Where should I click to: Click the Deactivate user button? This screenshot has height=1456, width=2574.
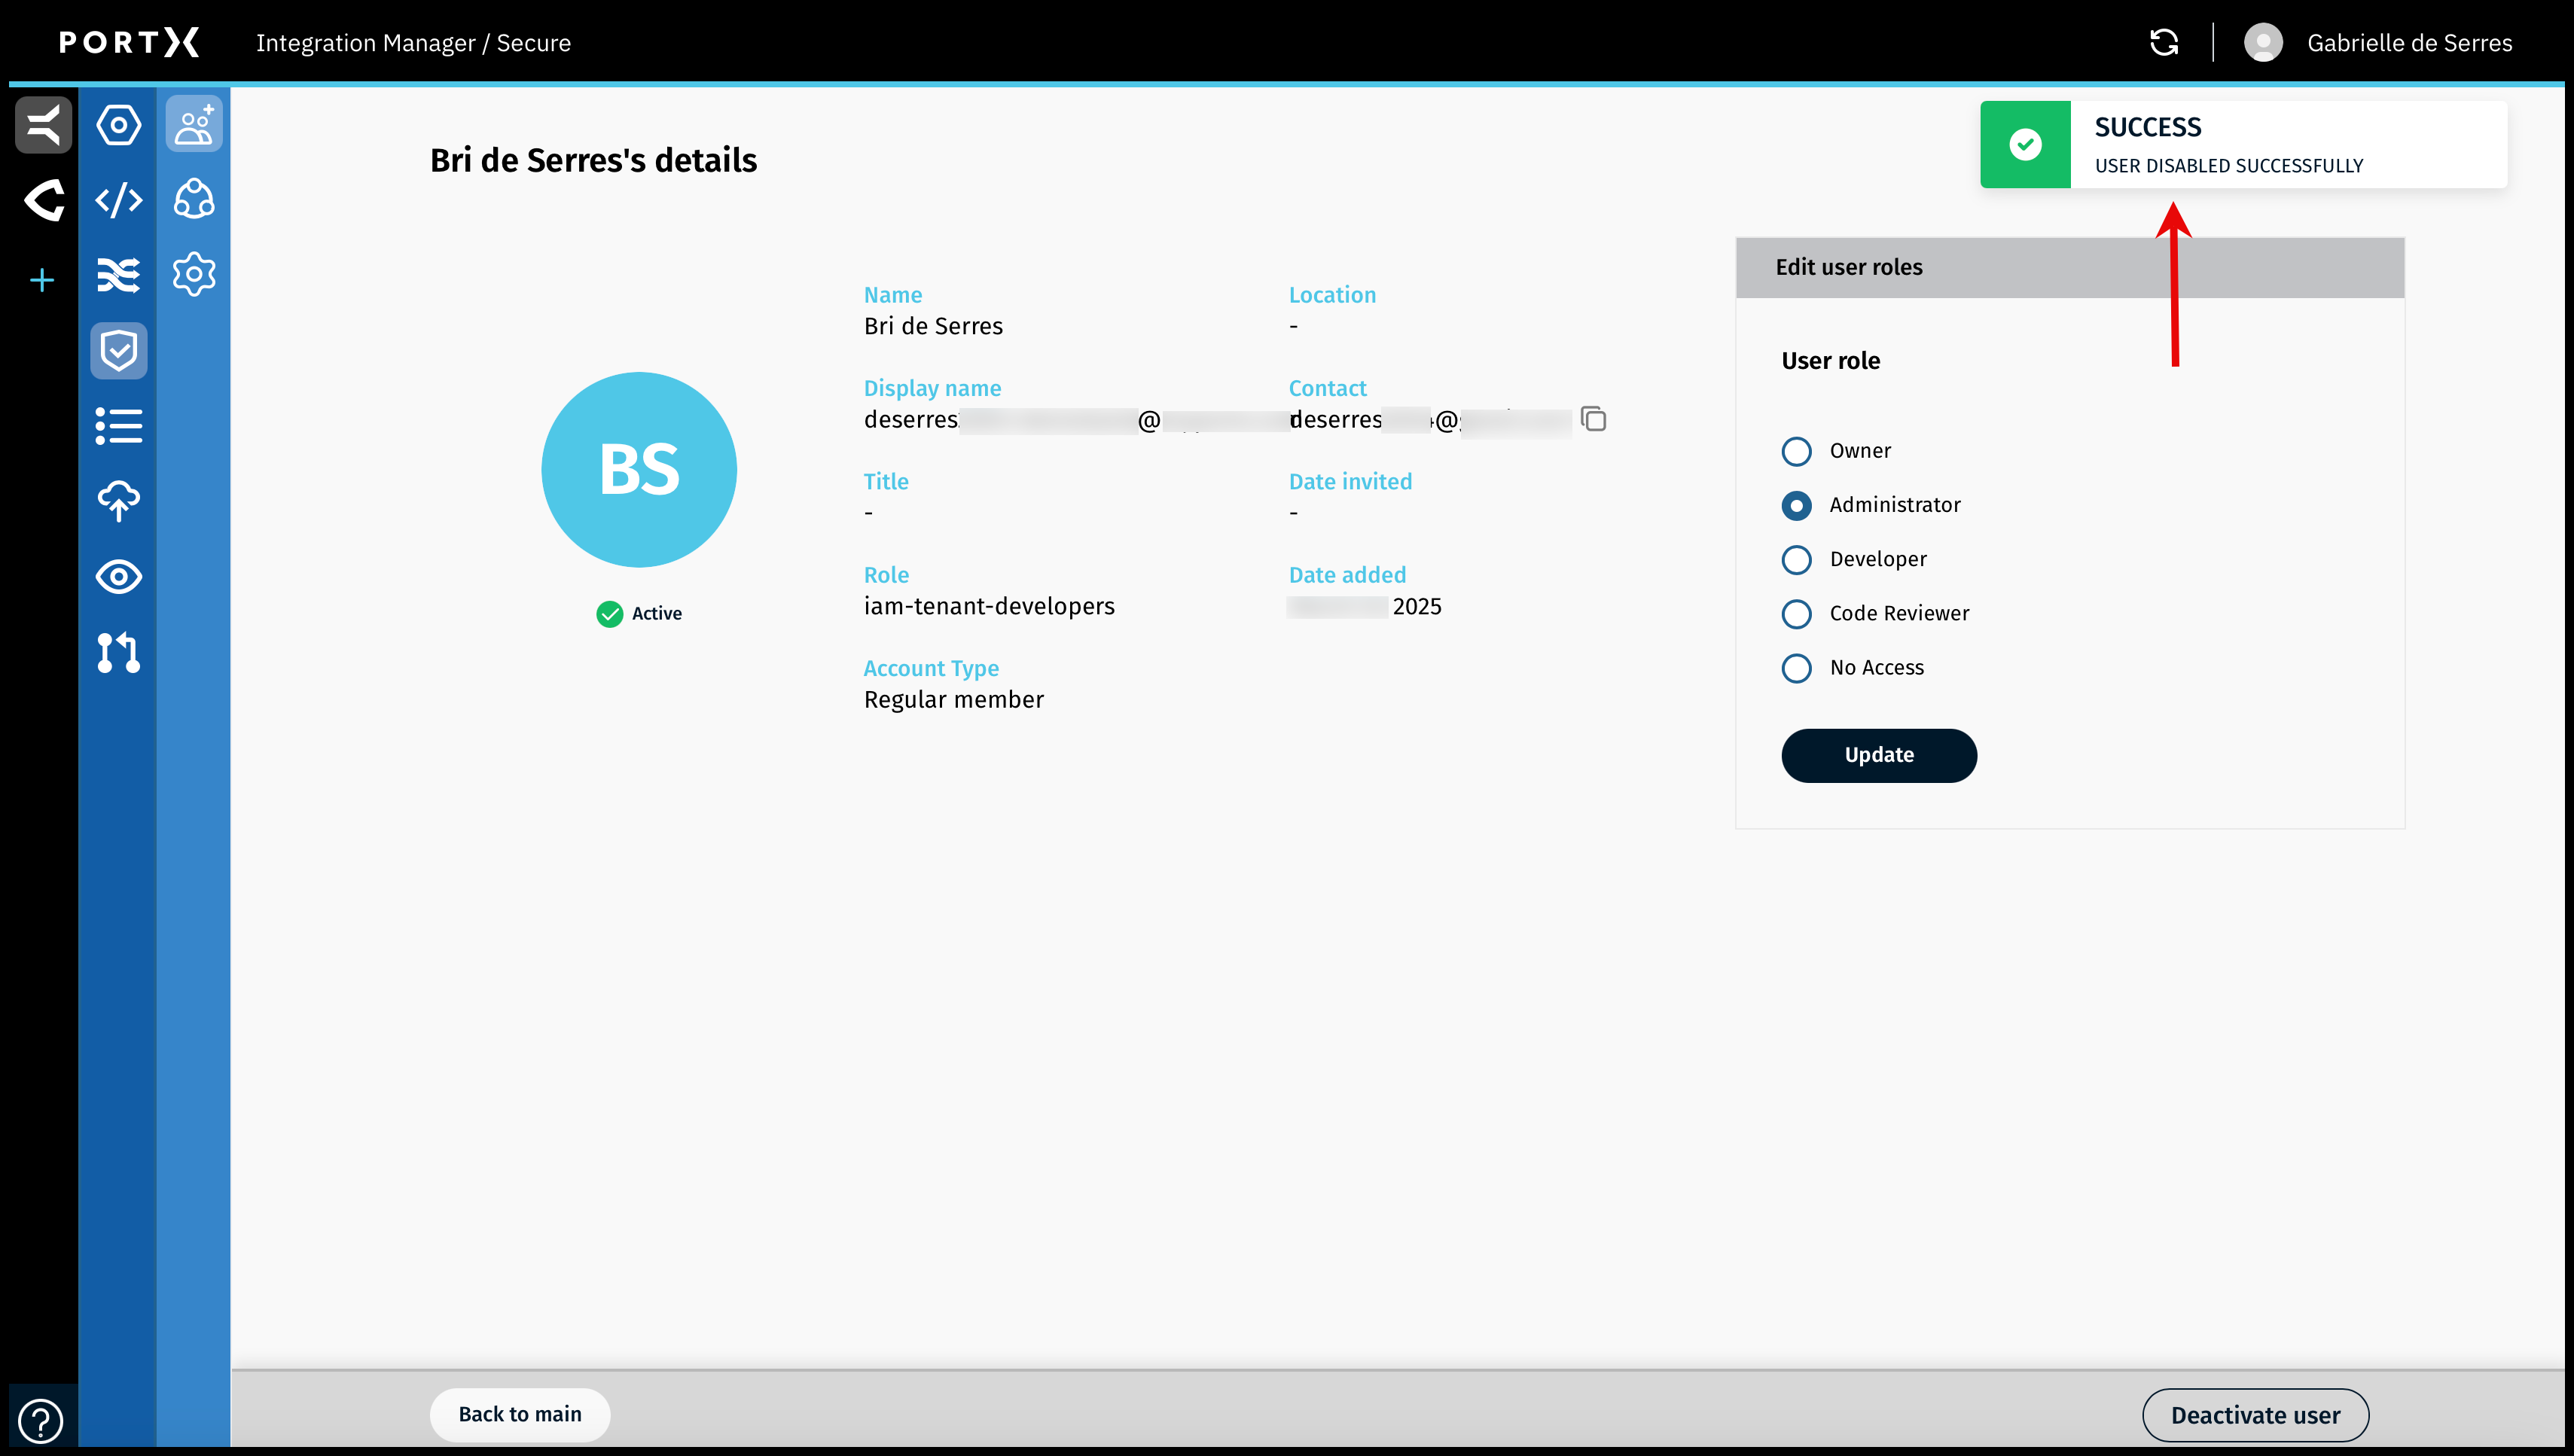tap(2254, 1414)
